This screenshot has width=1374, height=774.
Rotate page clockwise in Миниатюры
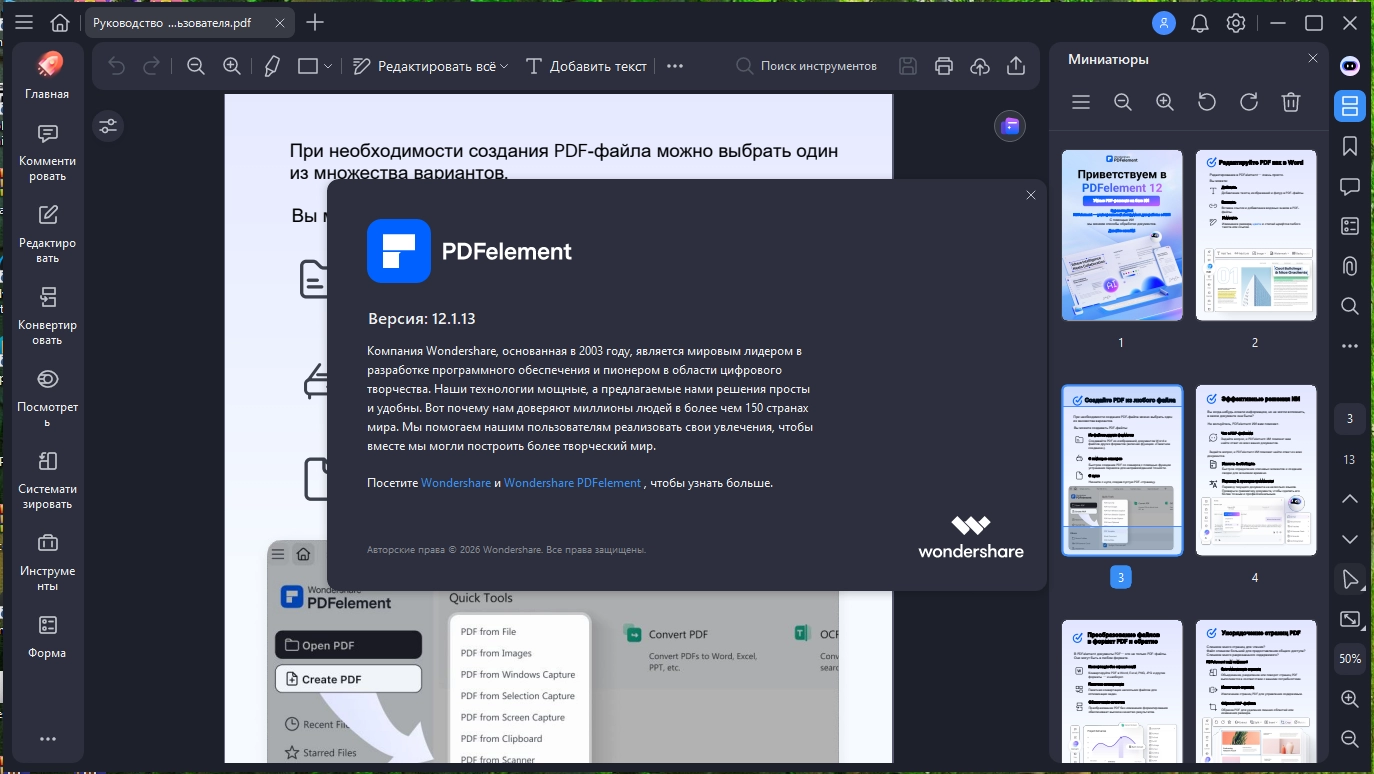point(1249,102)
